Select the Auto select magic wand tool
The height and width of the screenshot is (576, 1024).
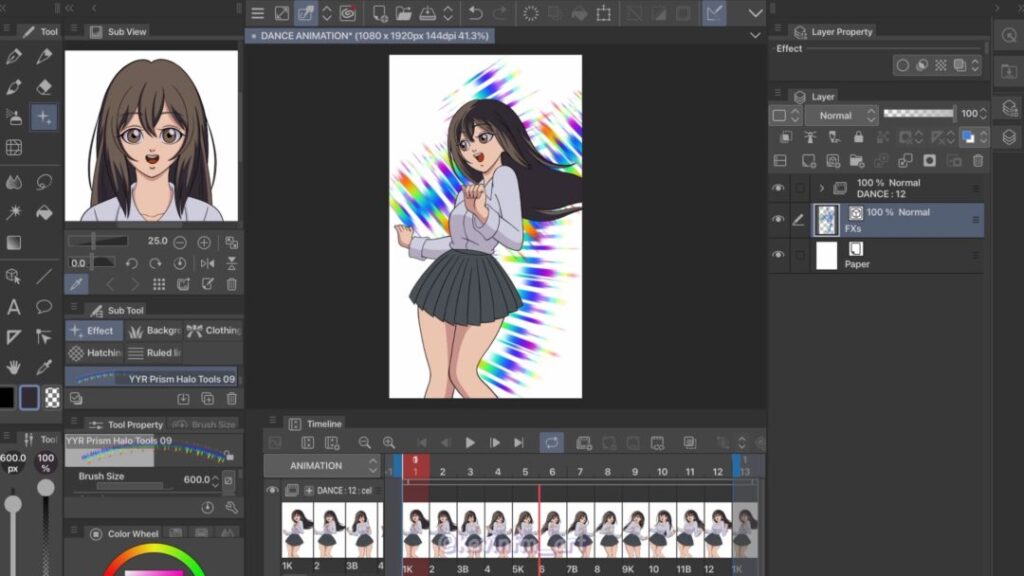point(14,212)
